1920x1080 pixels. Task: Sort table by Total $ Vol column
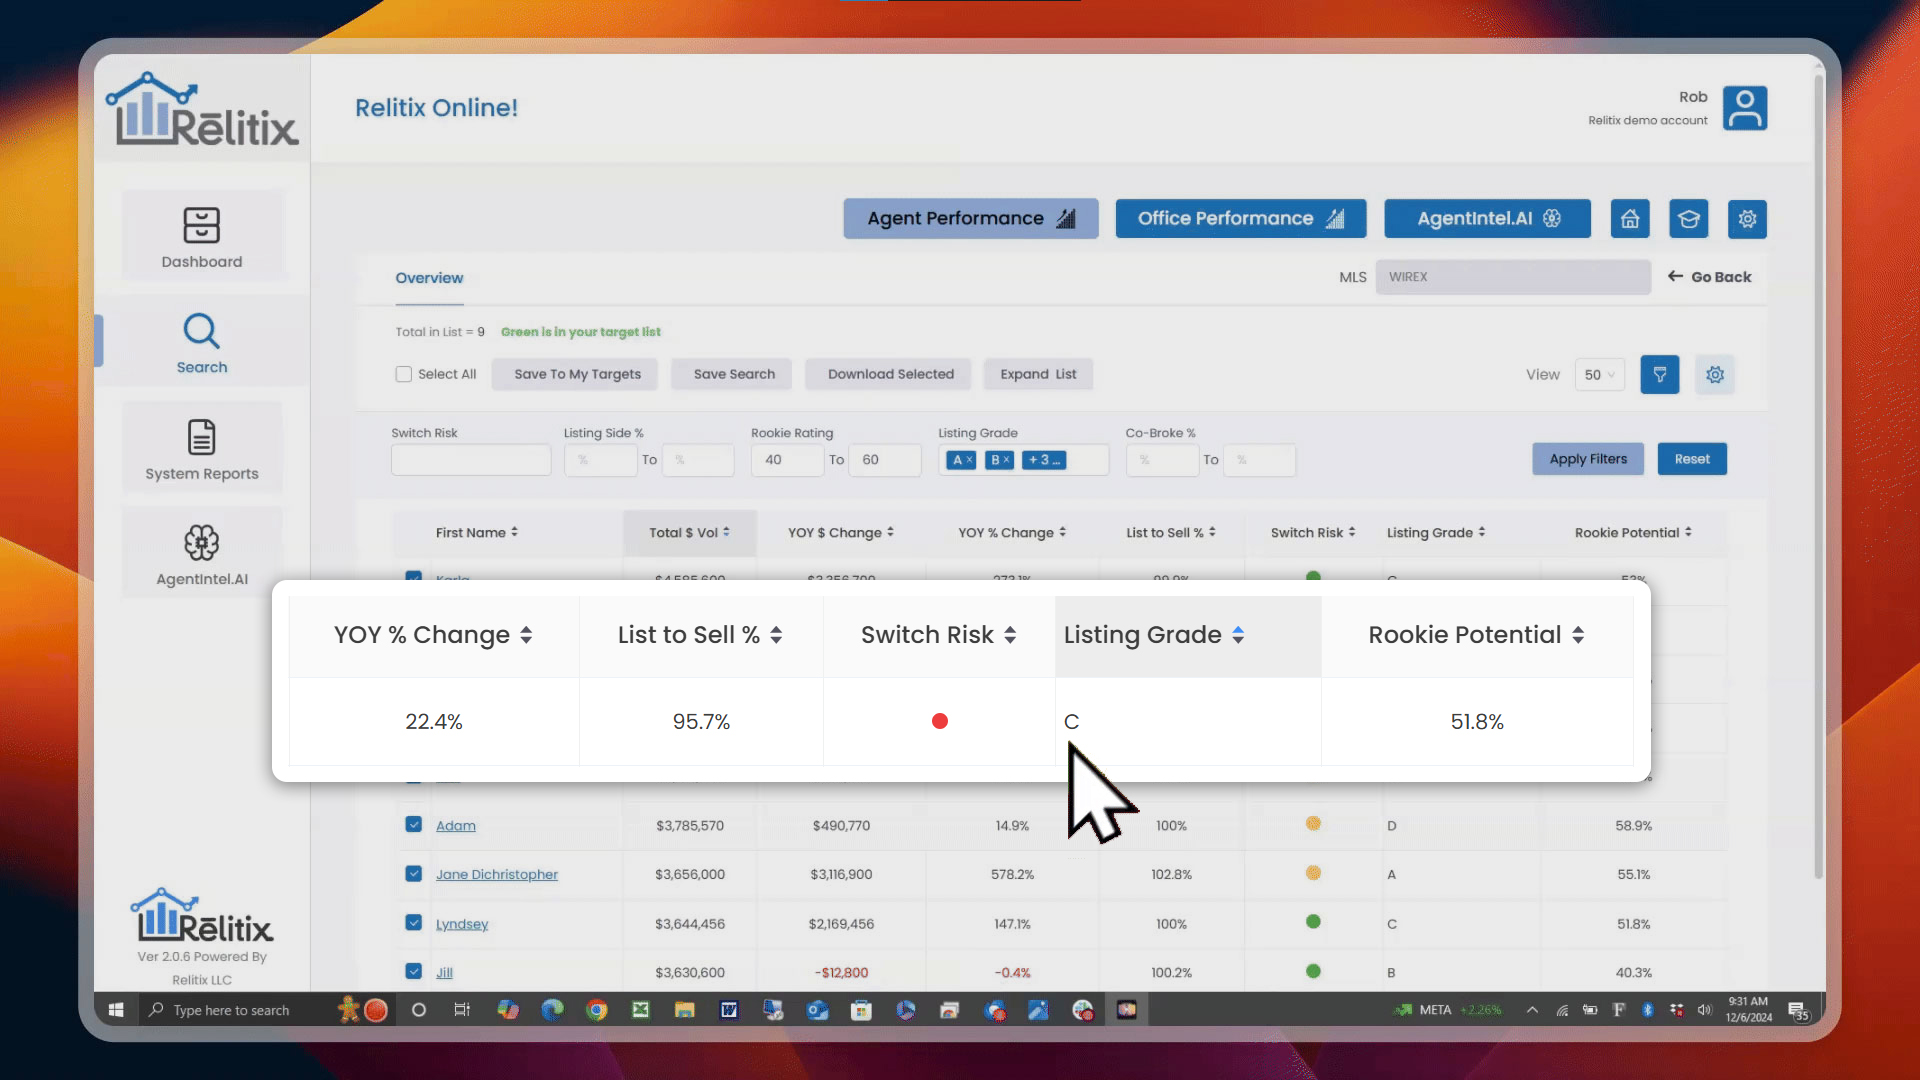[690, 532]
